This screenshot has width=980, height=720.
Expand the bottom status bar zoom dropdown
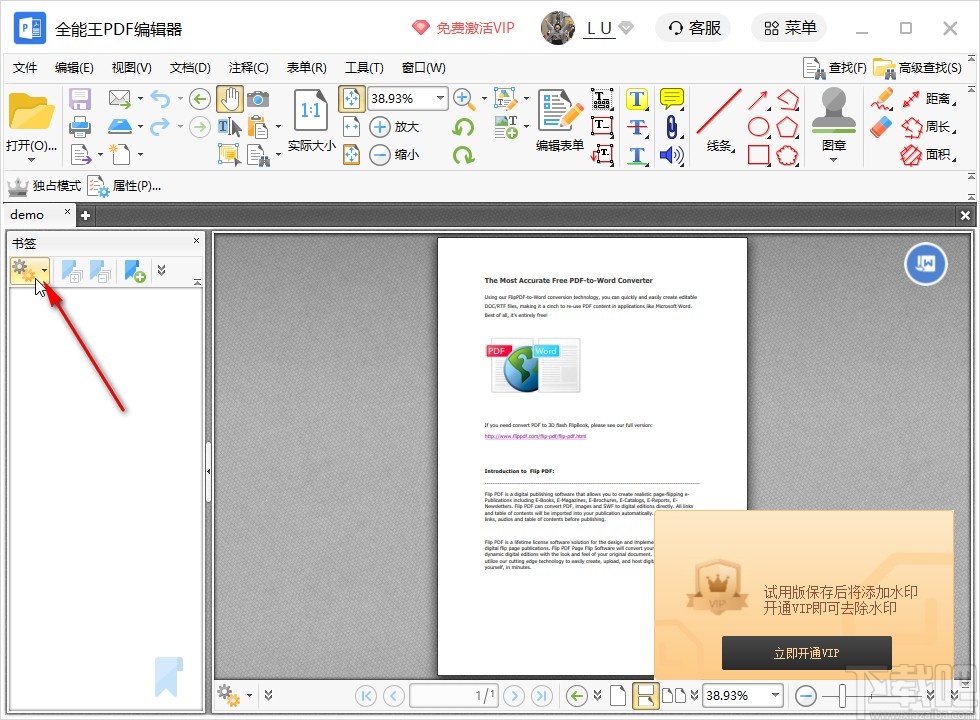point(775,695)
